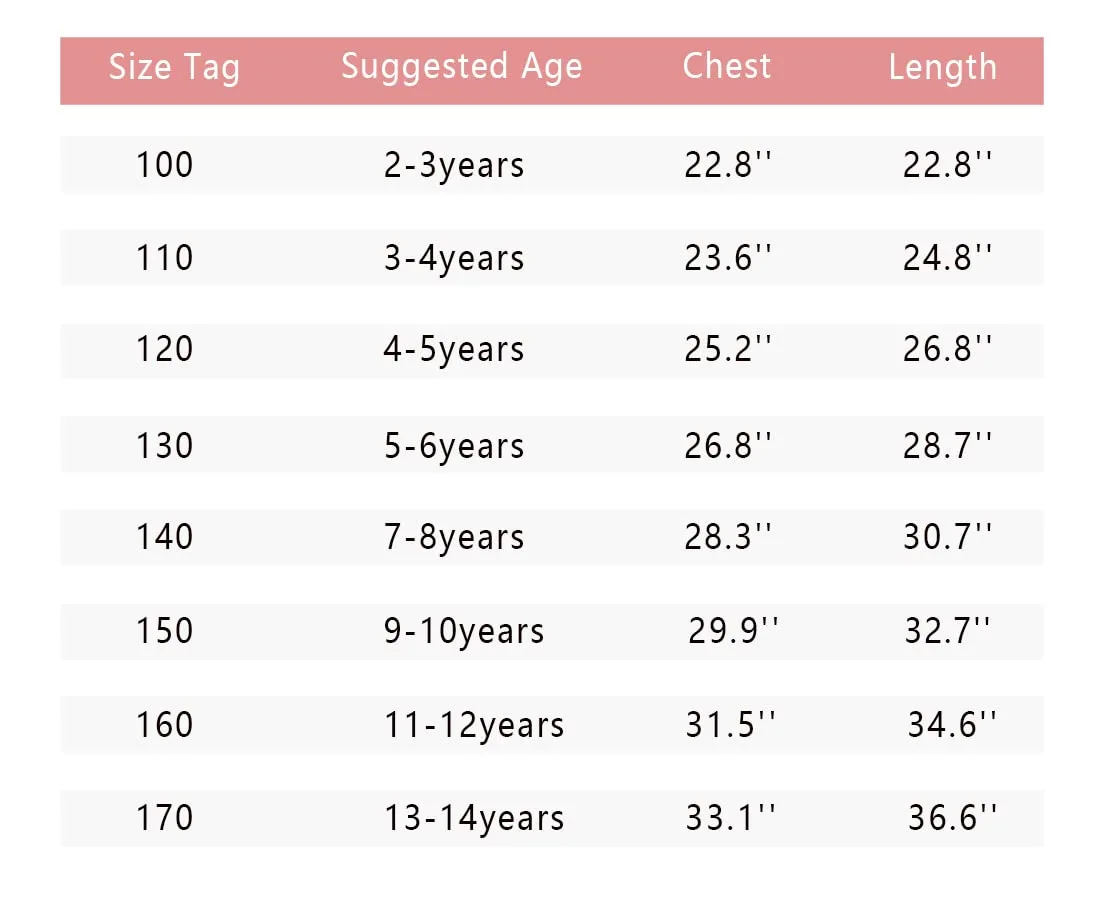
Task: Select size tag 110 cell
Action: pyautogui.click(x=165, y=258)
